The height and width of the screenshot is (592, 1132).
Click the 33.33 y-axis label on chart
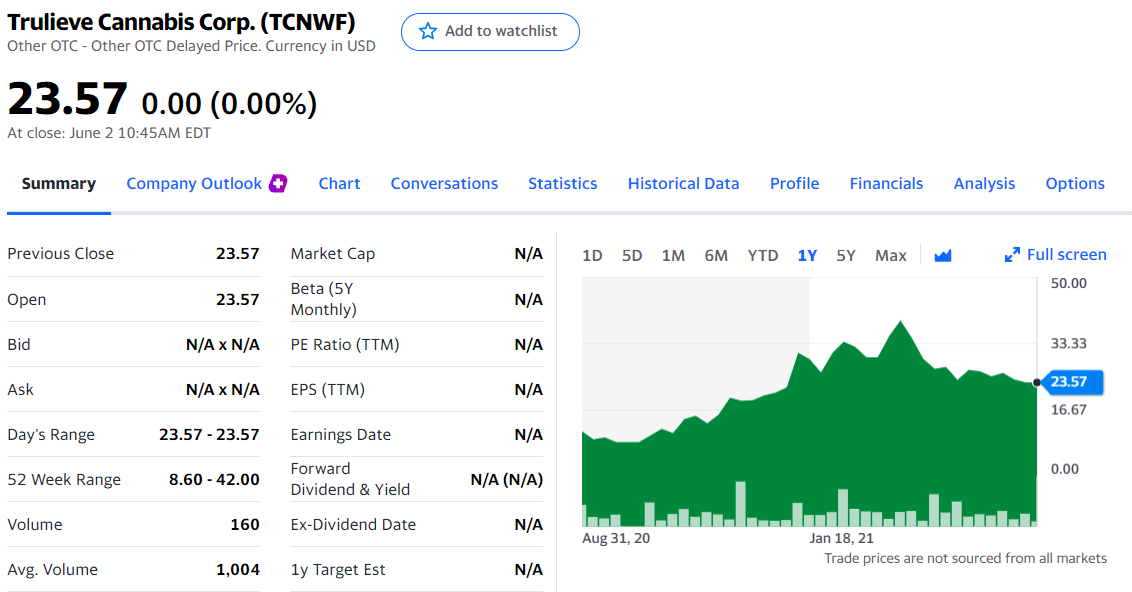pyautogui.click(x=1068, y=343)
